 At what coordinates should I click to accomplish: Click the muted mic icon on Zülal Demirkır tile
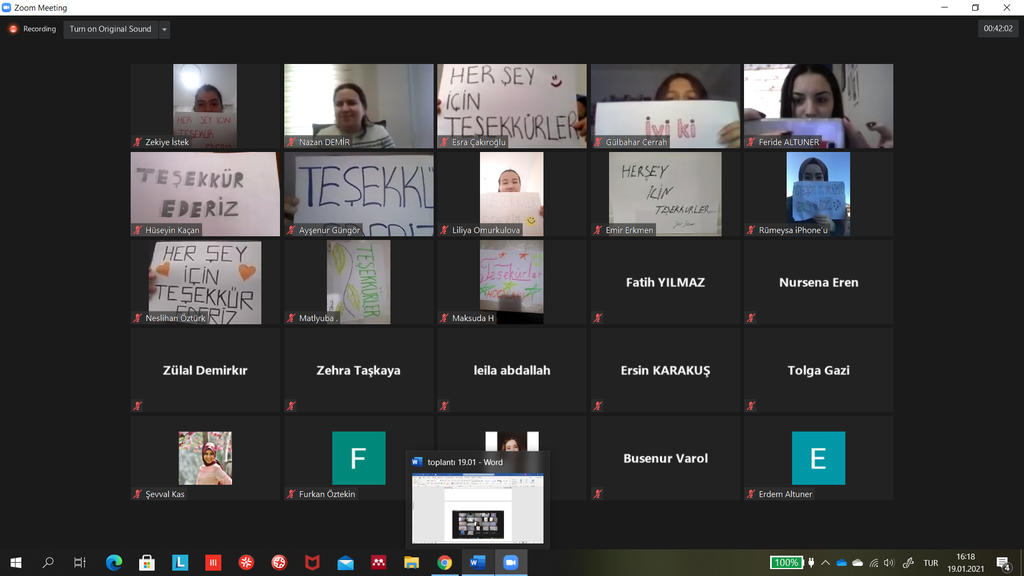[137, 406]
